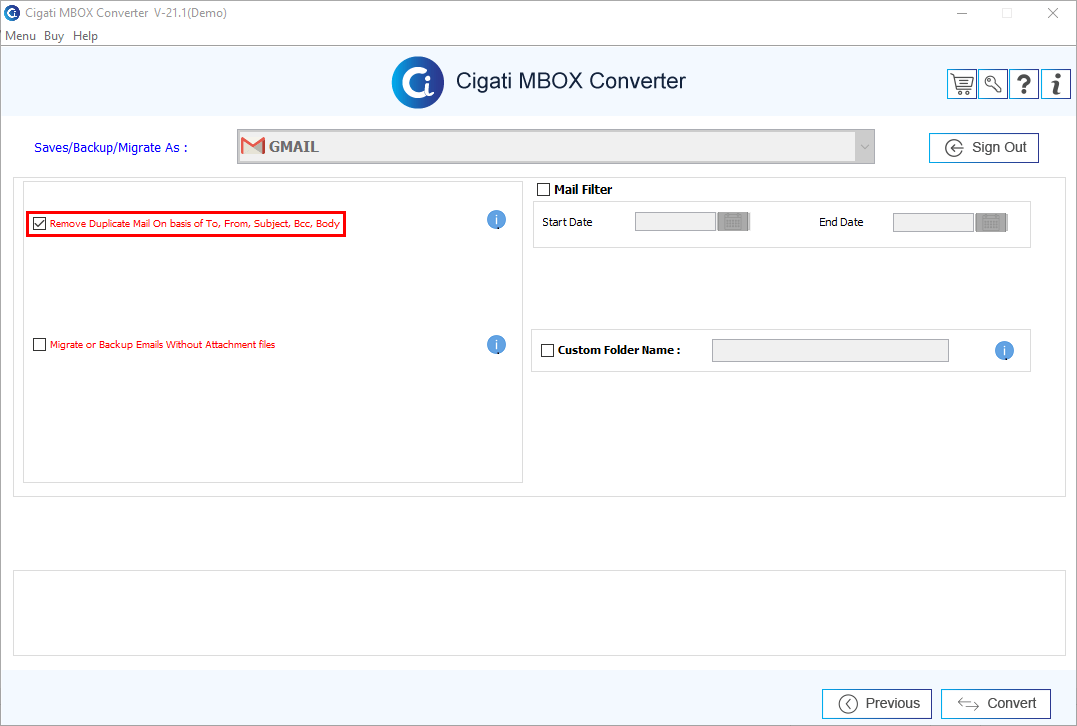Click the Custom Folder Name text field
The width and height of the screenshot is (1077, 726).
pos(830,350)
